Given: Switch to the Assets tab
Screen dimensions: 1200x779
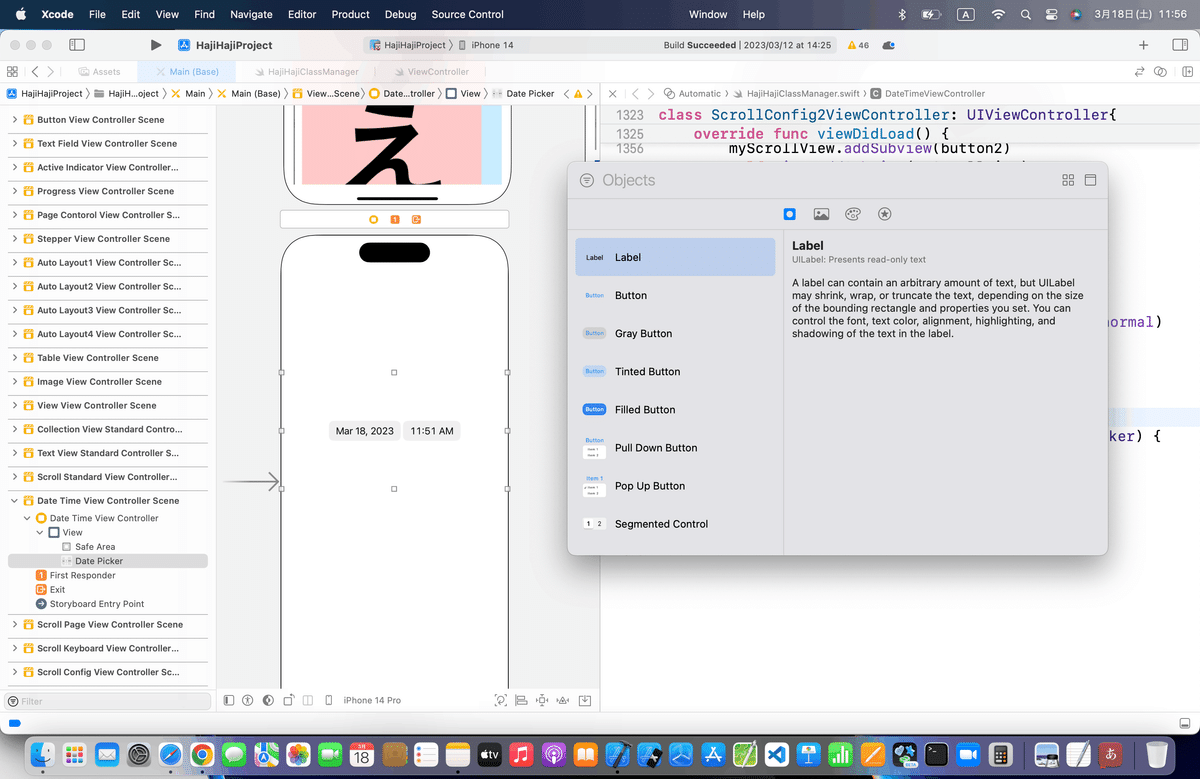Looking at the screenshot, I should click(x=98, y=72).
